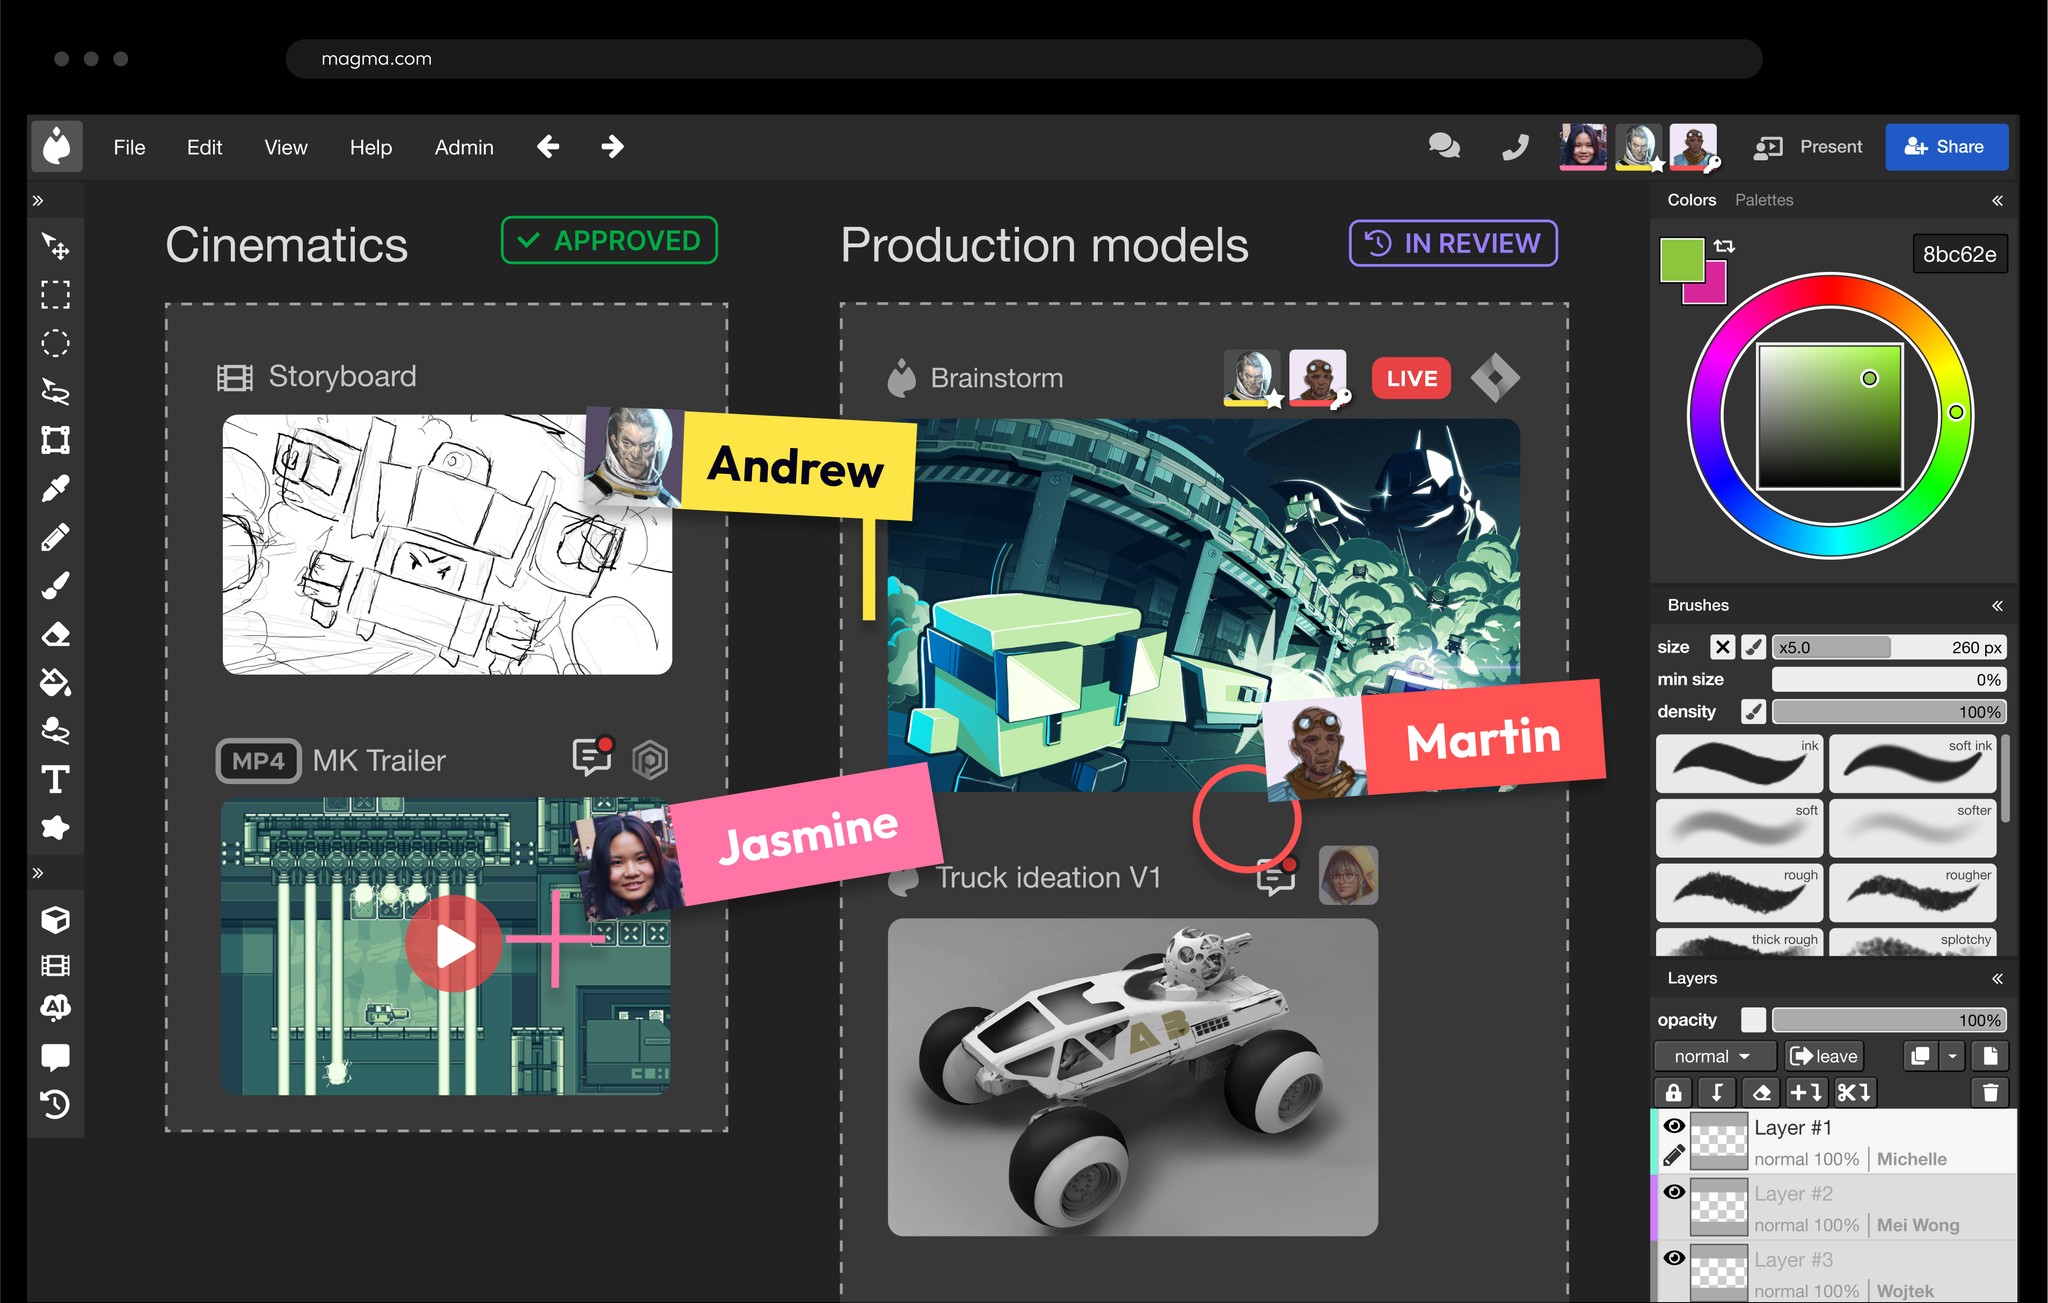Screen dimensions: 2048x1303
Task: Select the Paint bucket fill tool
Action: point(56,683)
